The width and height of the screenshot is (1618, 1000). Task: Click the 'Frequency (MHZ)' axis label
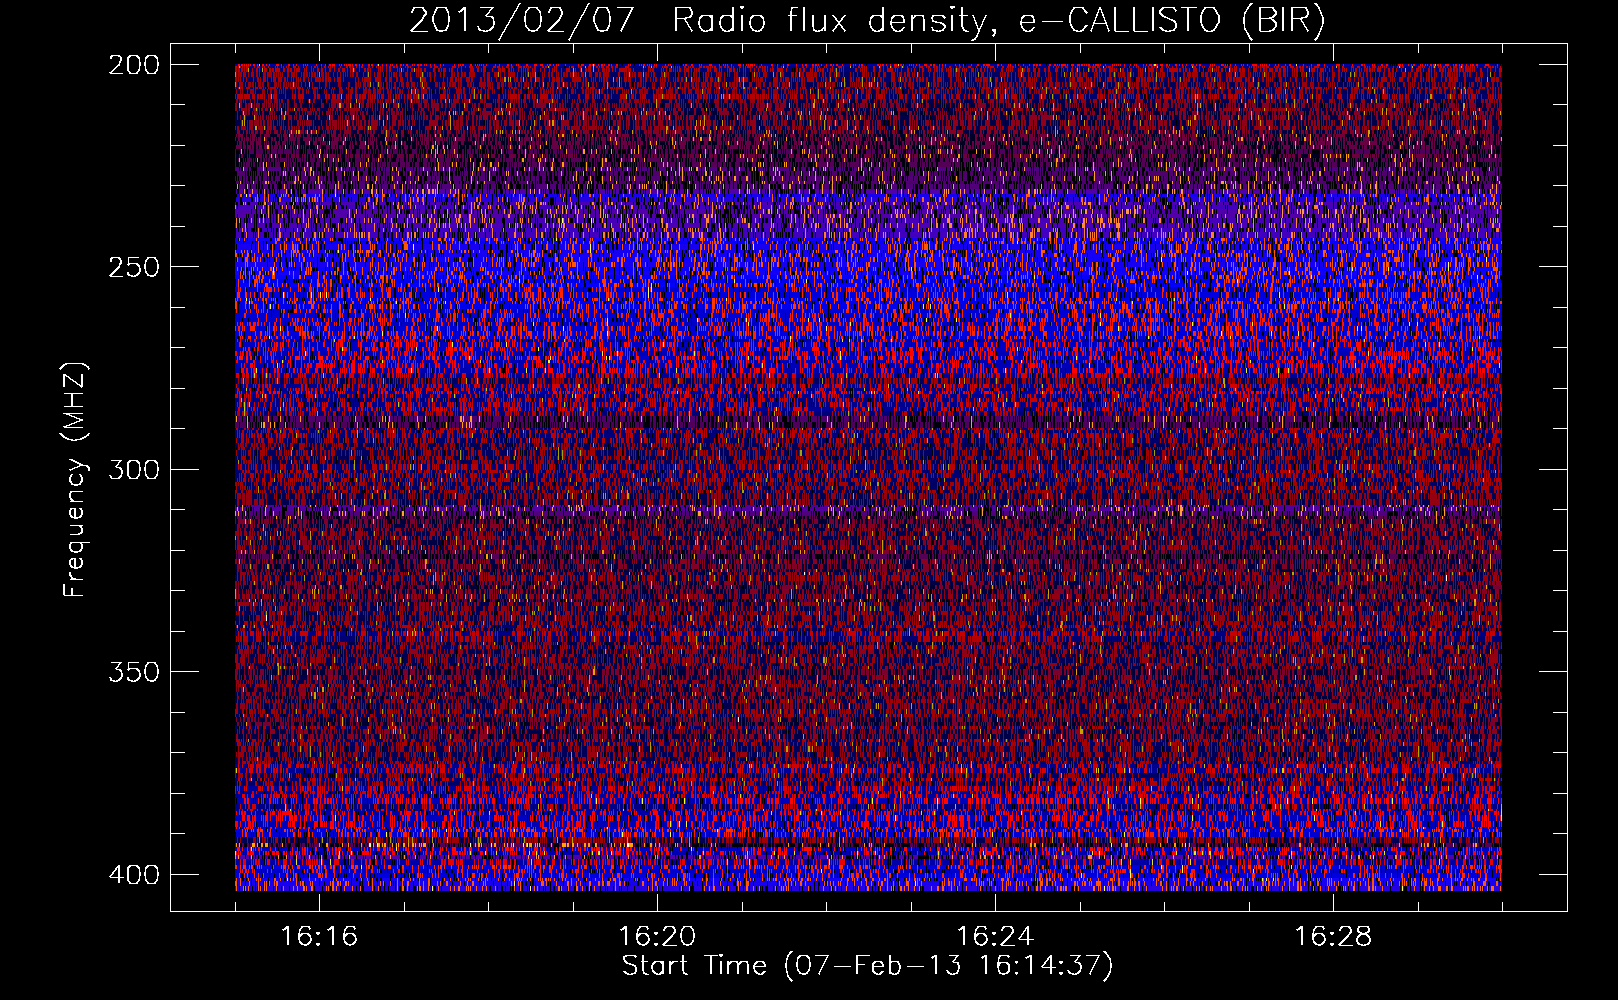click(75, 479)
